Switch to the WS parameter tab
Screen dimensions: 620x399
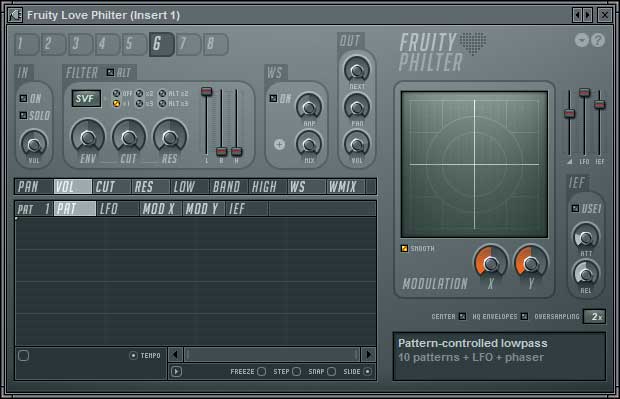click(x=307, y=187)
